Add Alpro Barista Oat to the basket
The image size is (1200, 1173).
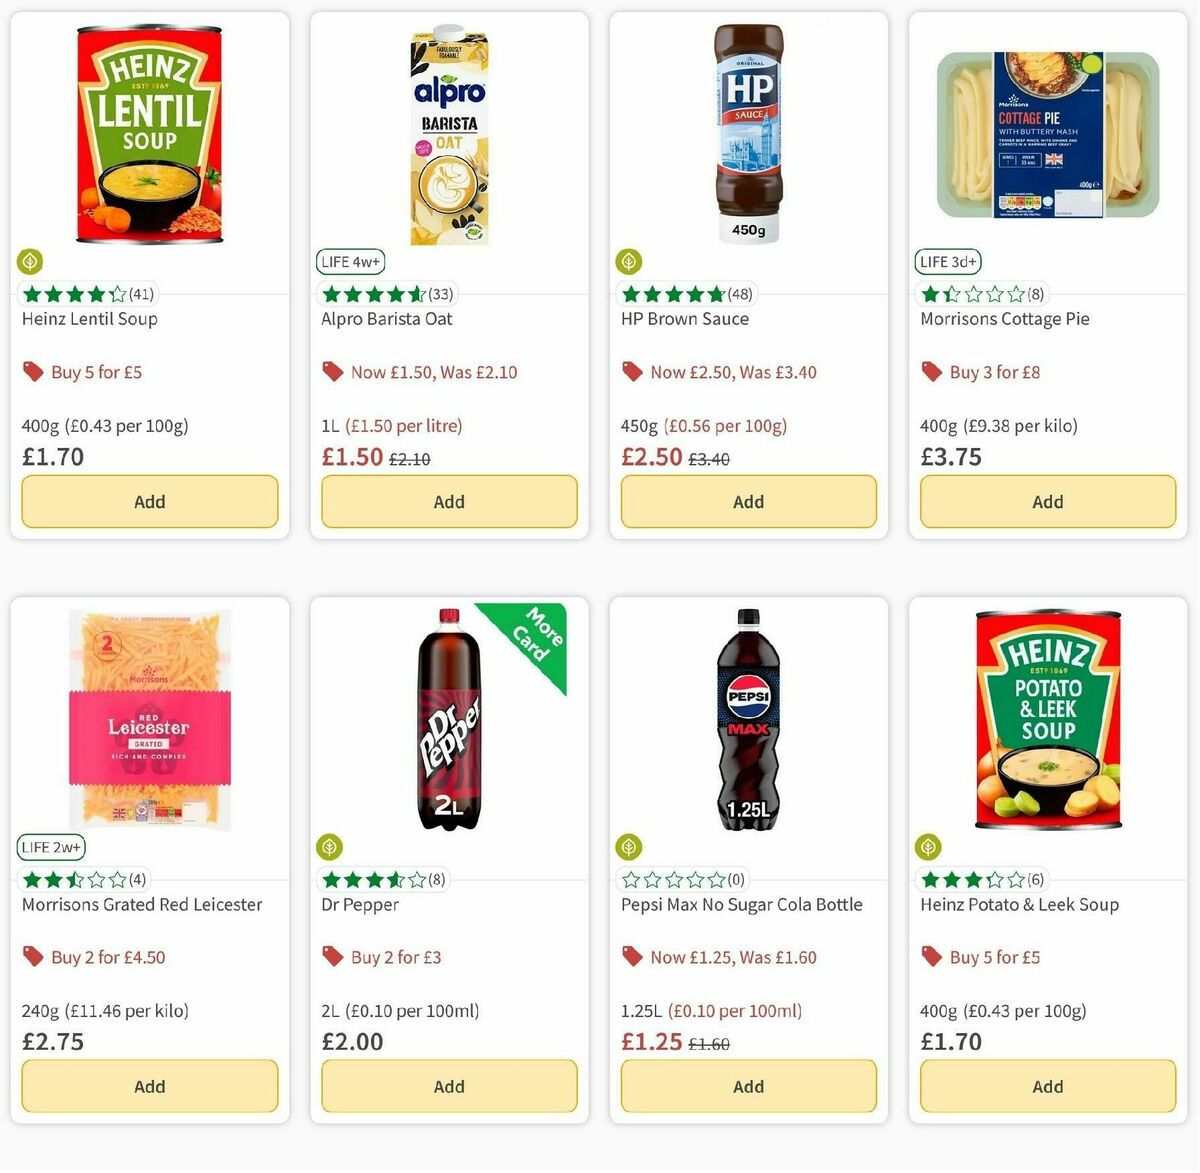(x=448, y=501)
